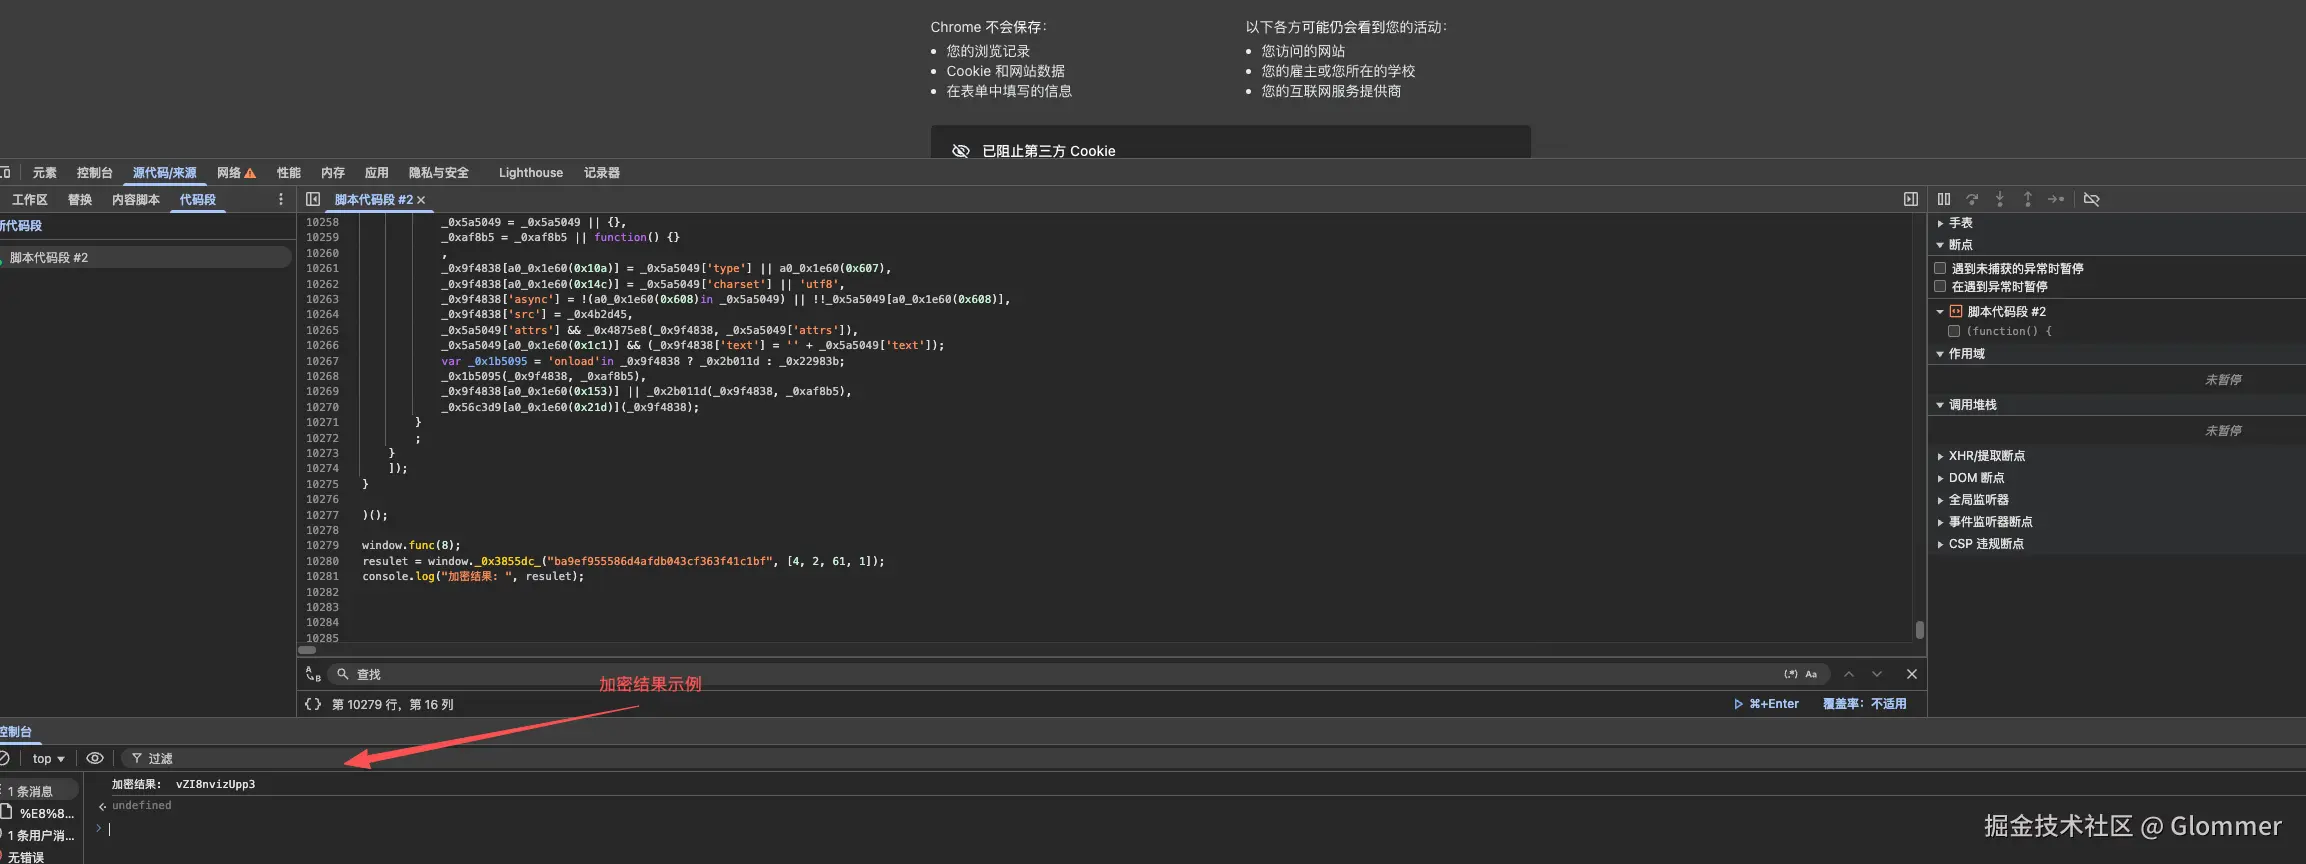Switch to the 替换 navigator tab
The height and width of the screenshot is (864, 2306).
pos(79,200)
